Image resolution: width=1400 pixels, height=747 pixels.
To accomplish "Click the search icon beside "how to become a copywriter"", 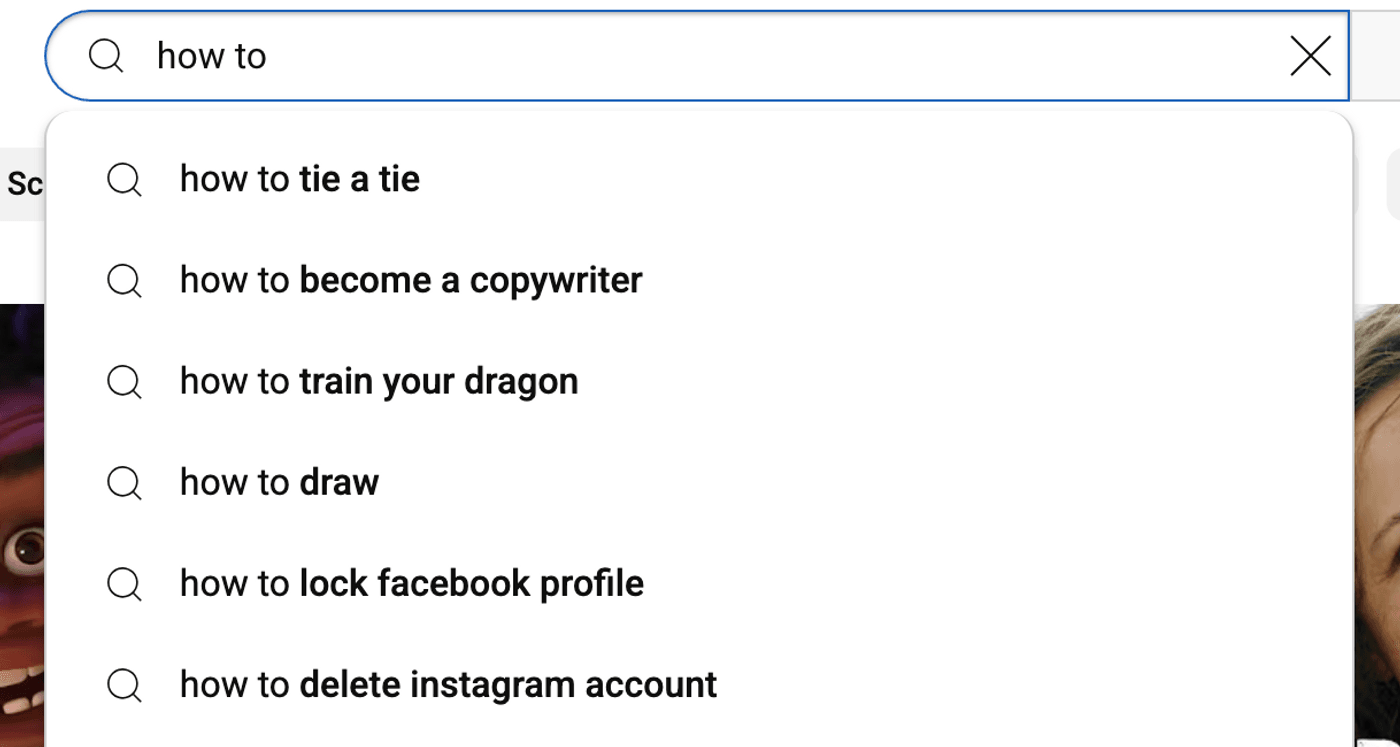I will 124,281.
